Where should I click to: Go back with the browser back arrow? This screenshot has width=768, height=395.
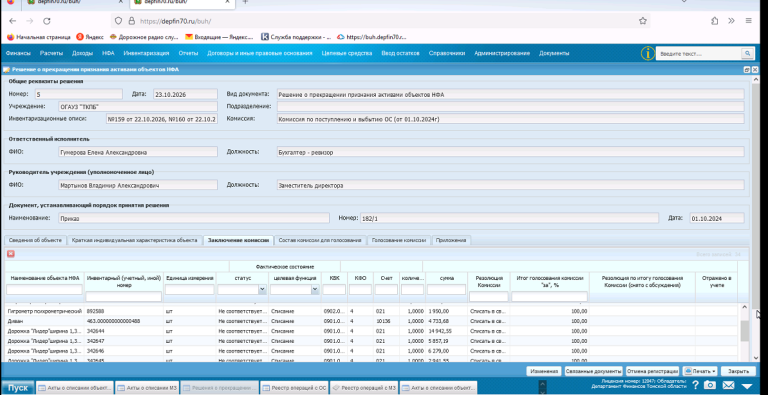13,21
